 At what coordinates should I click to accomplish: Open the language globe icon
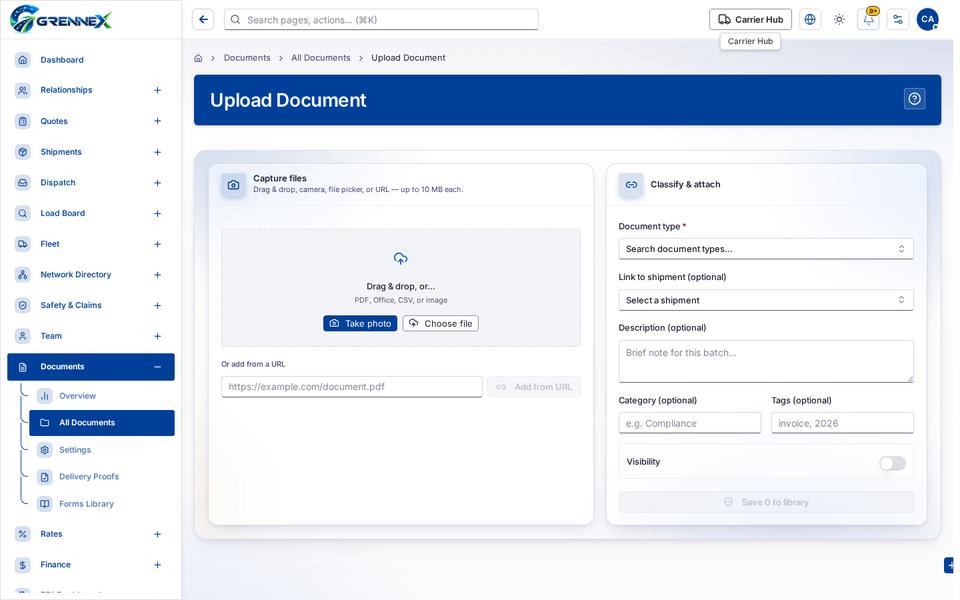pyautogui.click(x=810, y=20)
